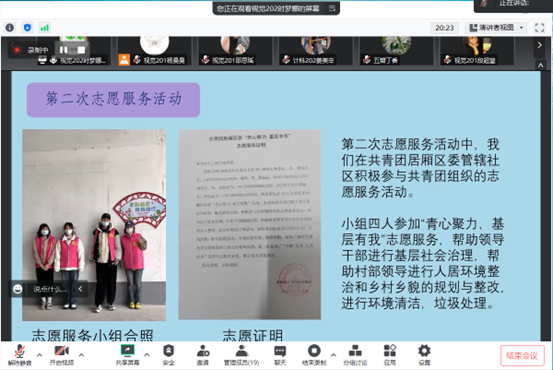Turn on the video camera
The image size is (553, 370).
pyautogui.click(x=62, y=354)
